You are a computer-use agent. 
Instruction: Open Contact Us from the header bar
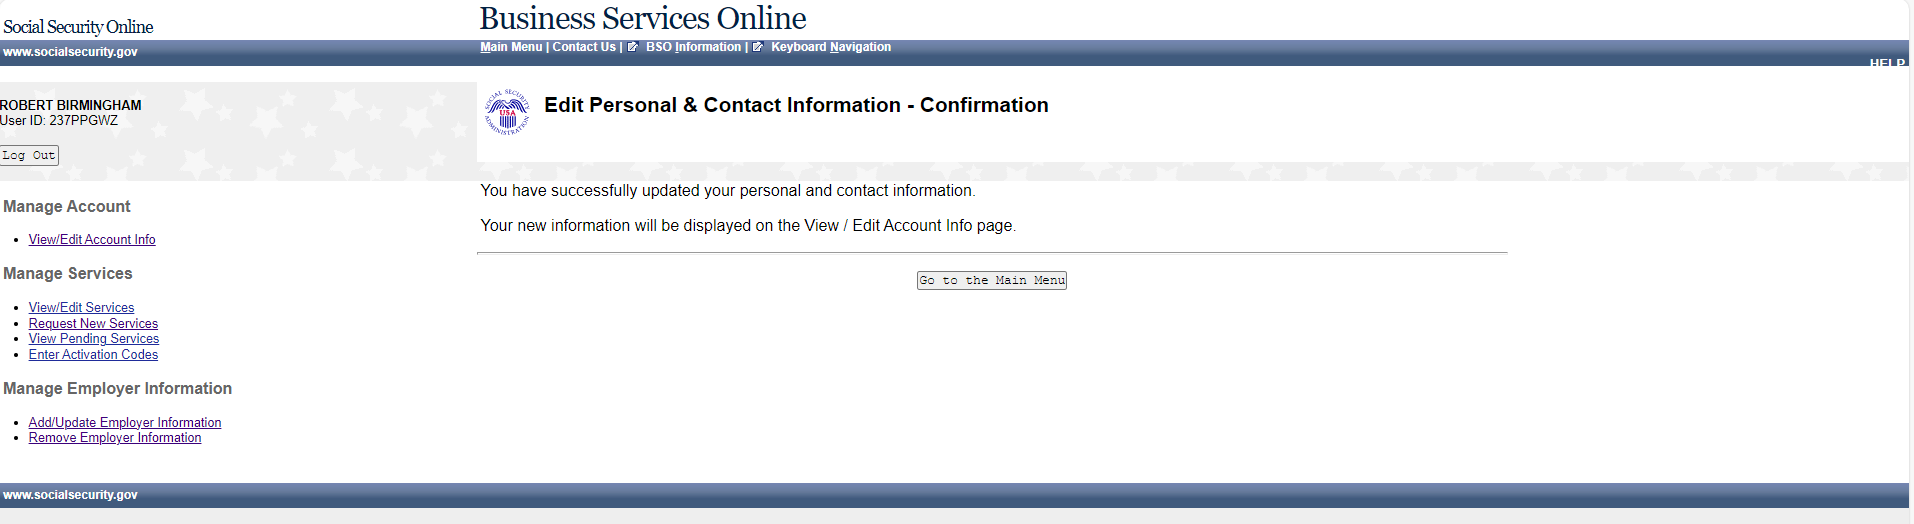pyautogui.click(x=584, y=47)
